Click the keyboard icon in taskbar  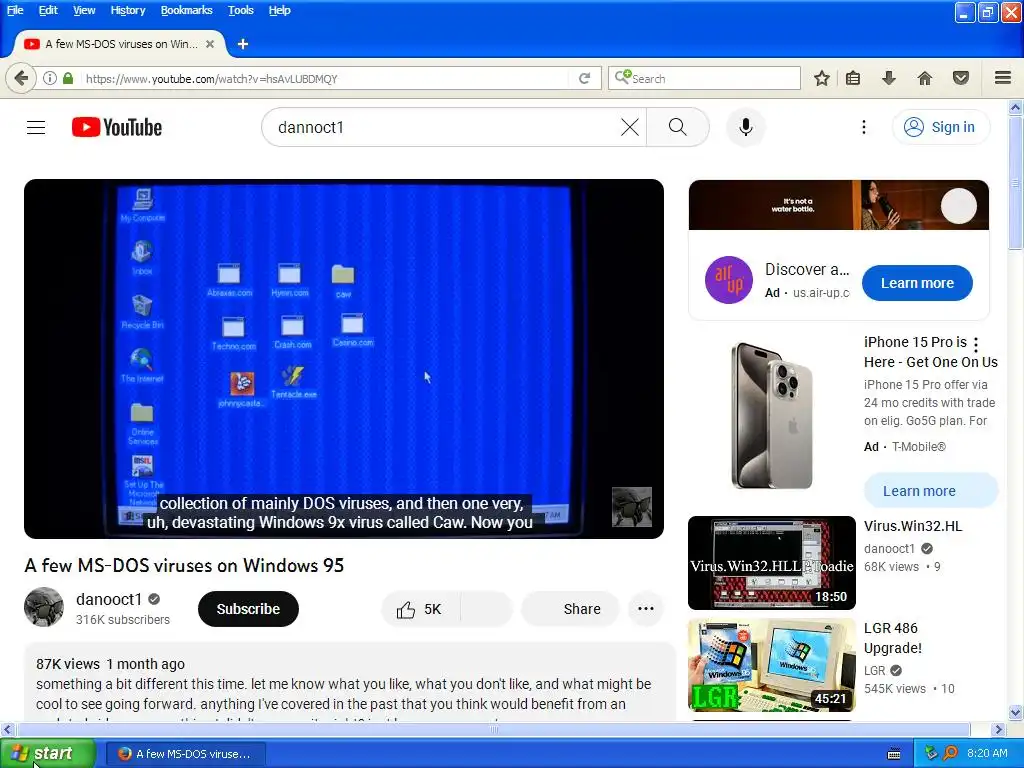[894, 754]
